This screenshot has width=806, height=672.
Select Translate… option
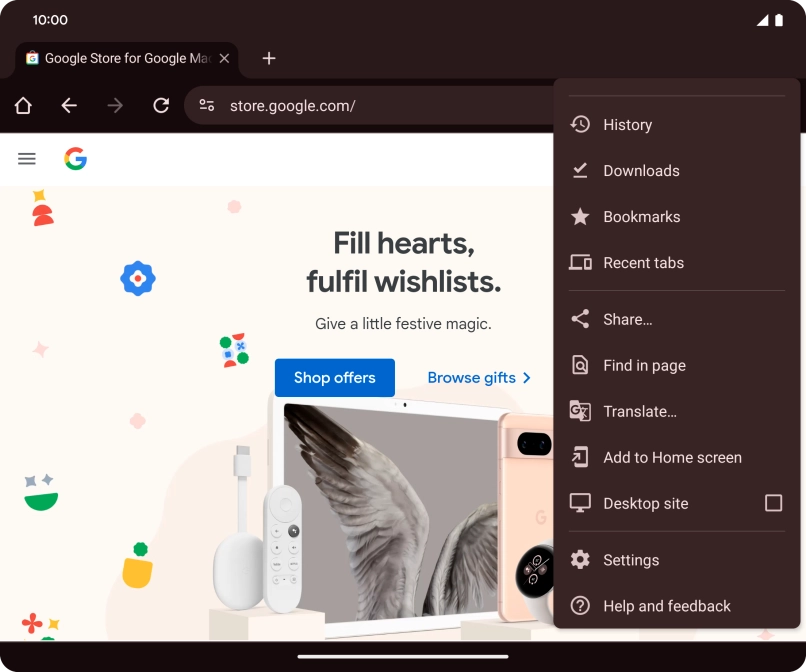point(639,412)
